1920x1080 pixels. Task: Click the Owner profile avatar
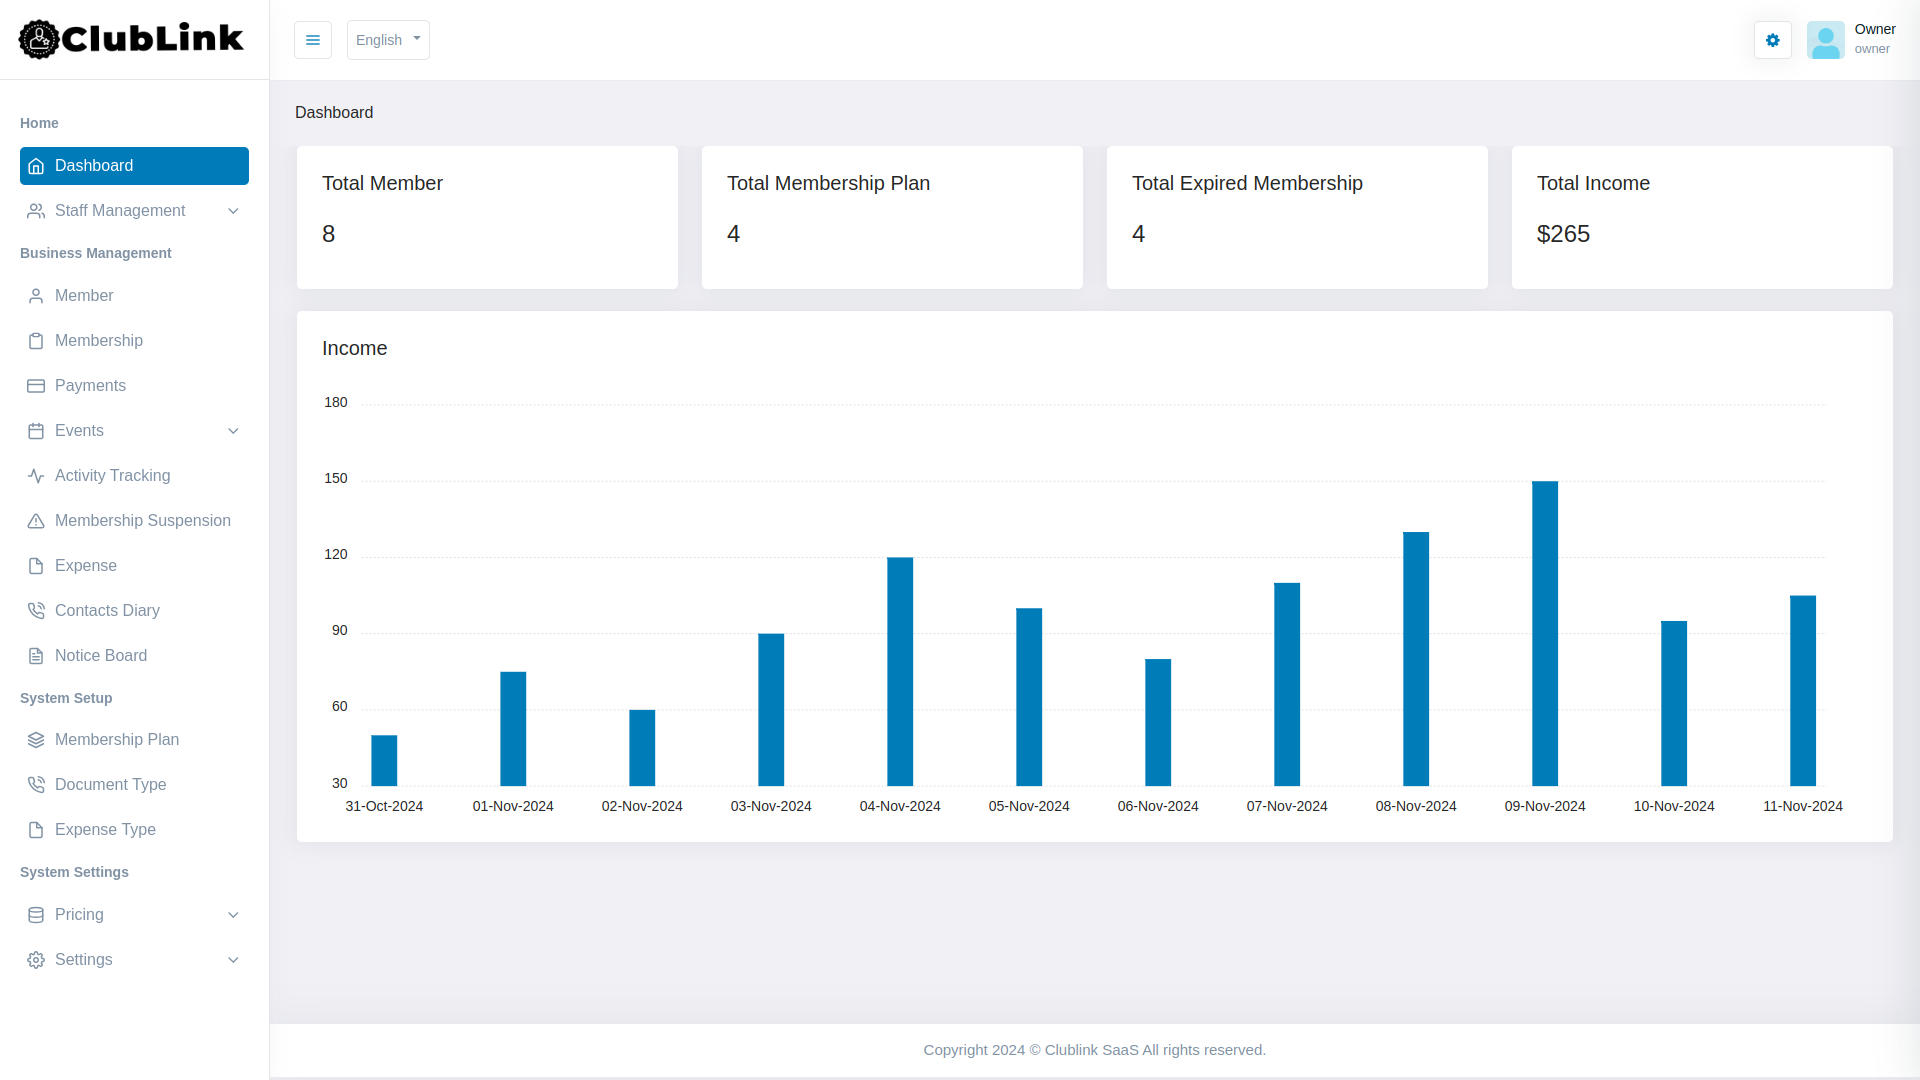(1826, 40)
